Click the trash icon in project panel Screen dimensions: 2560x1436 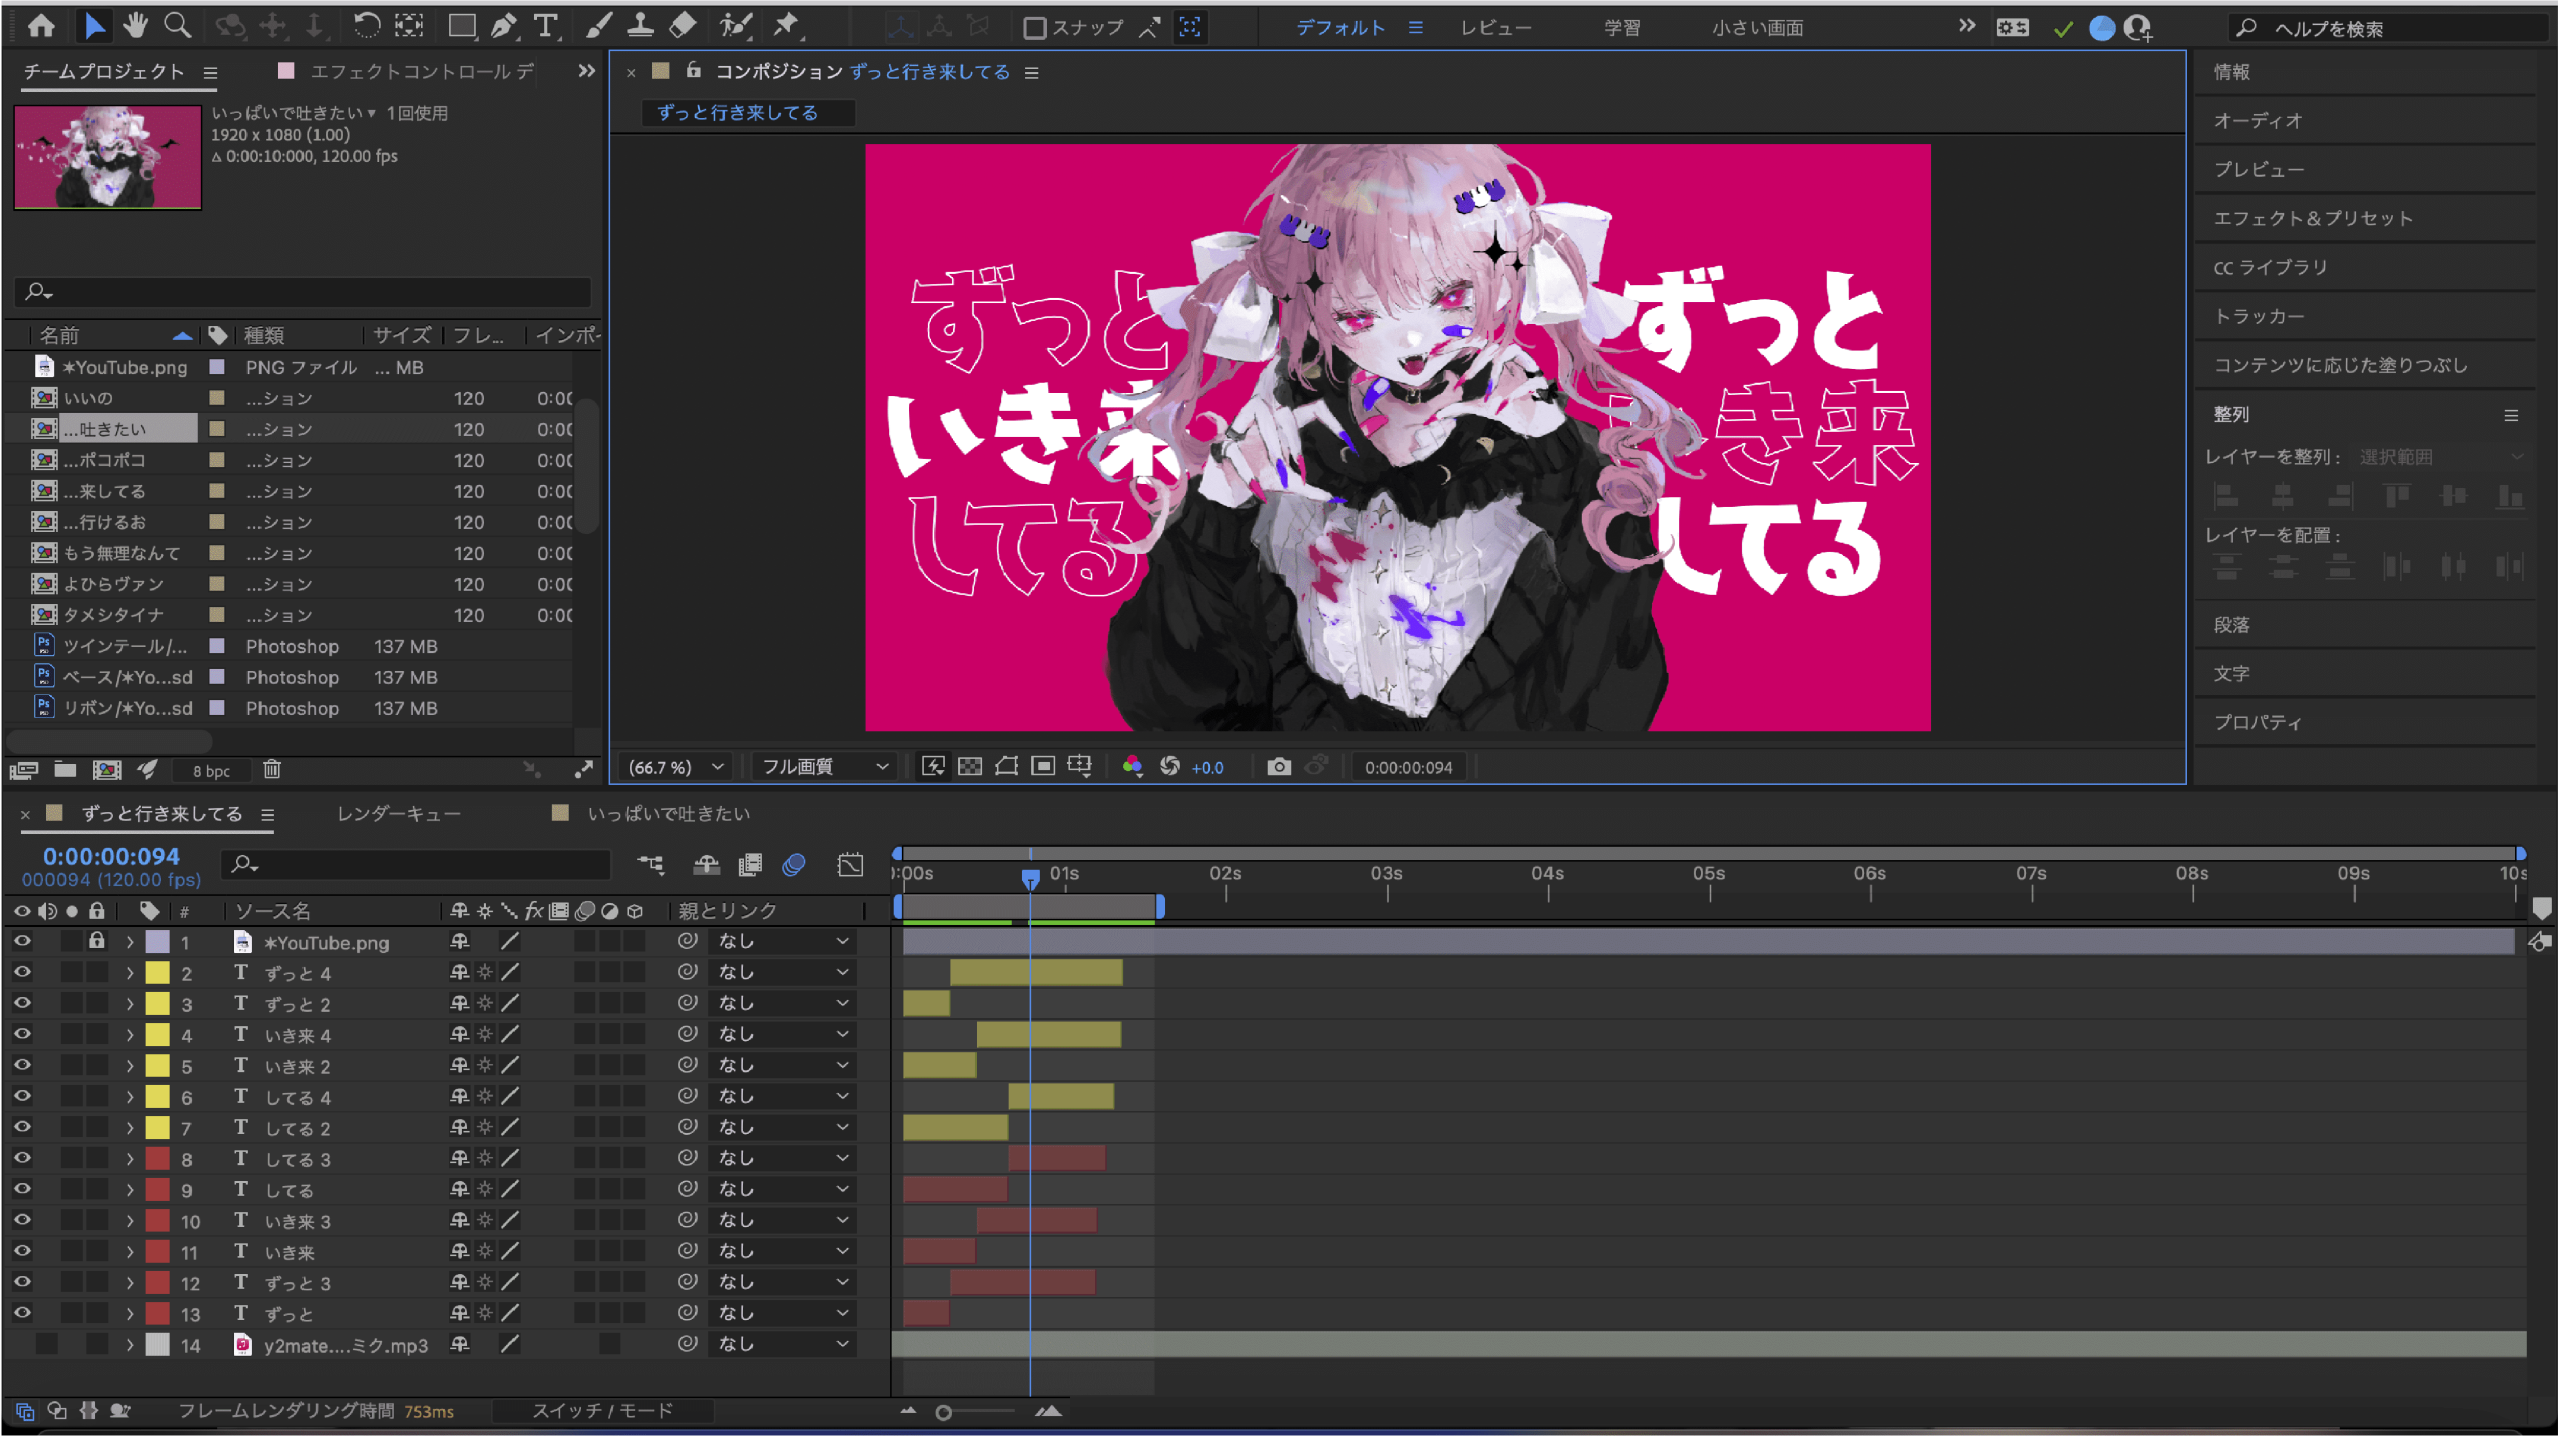point(272,769)
